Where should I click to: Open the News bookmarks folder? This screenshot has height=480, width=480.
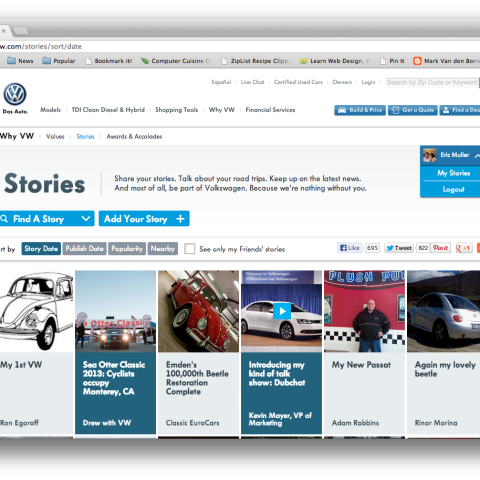tap(20, 61)
